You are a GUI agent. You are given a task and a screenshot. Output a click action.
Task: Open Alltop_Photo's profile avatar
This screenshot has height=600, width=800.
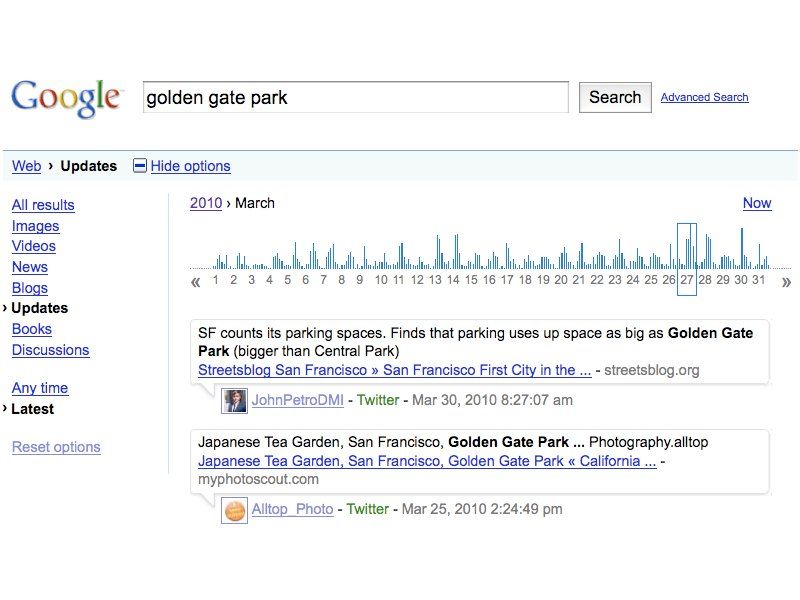coord(233,510)
